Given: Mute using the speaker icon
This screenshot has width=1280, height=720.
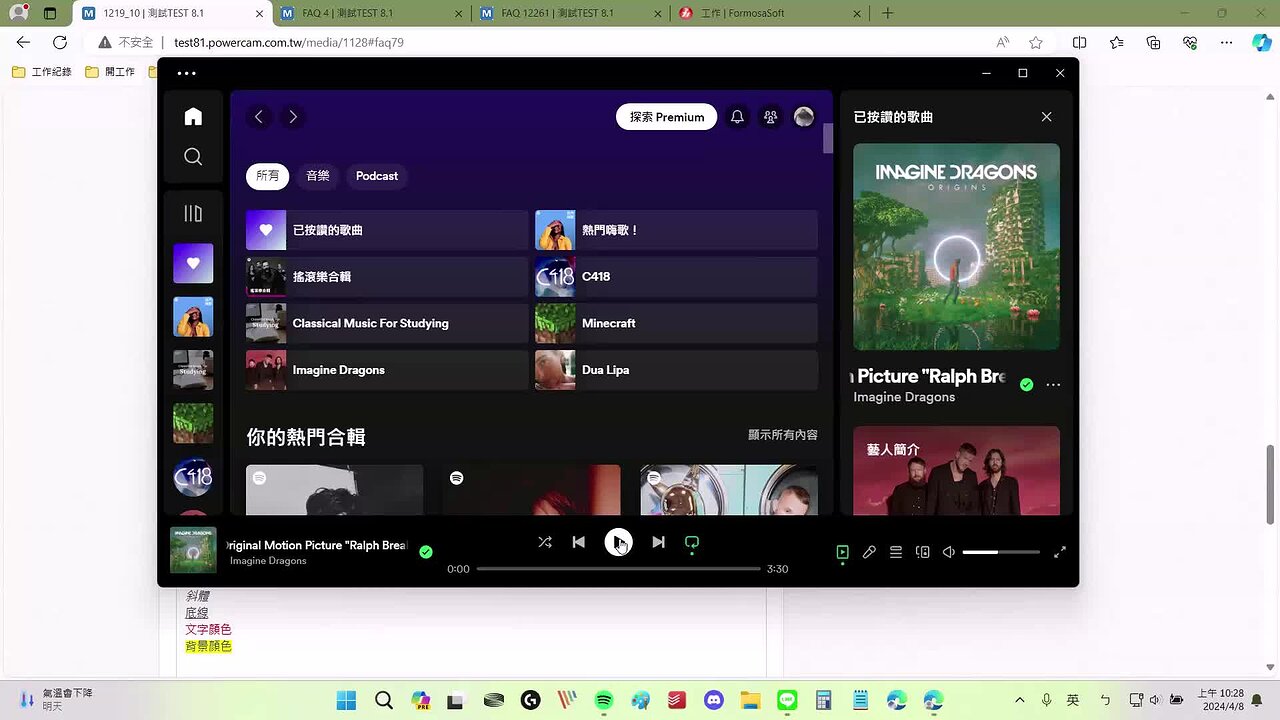Looking at the screenshot, I should click(x=949, y=552).
